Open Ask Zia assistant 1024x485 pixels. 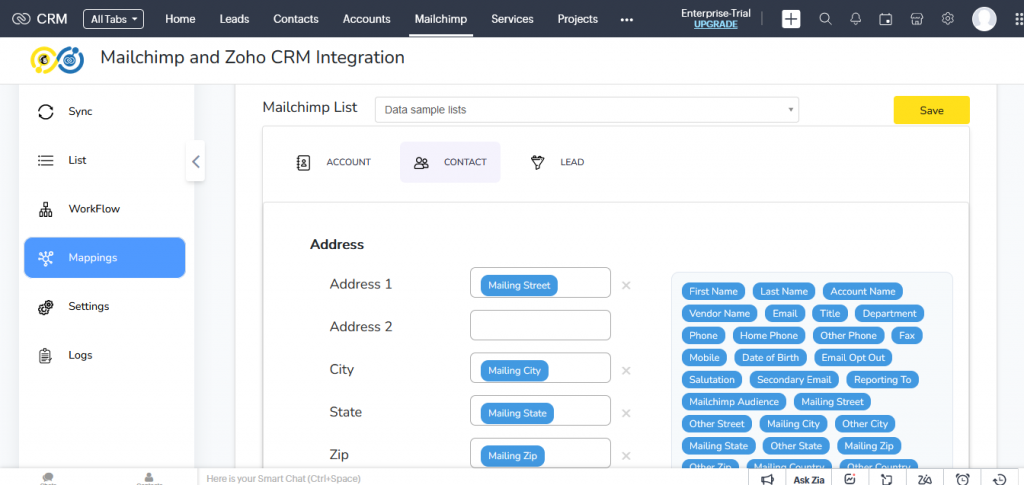pyautogui.click(x=808, y=480)
